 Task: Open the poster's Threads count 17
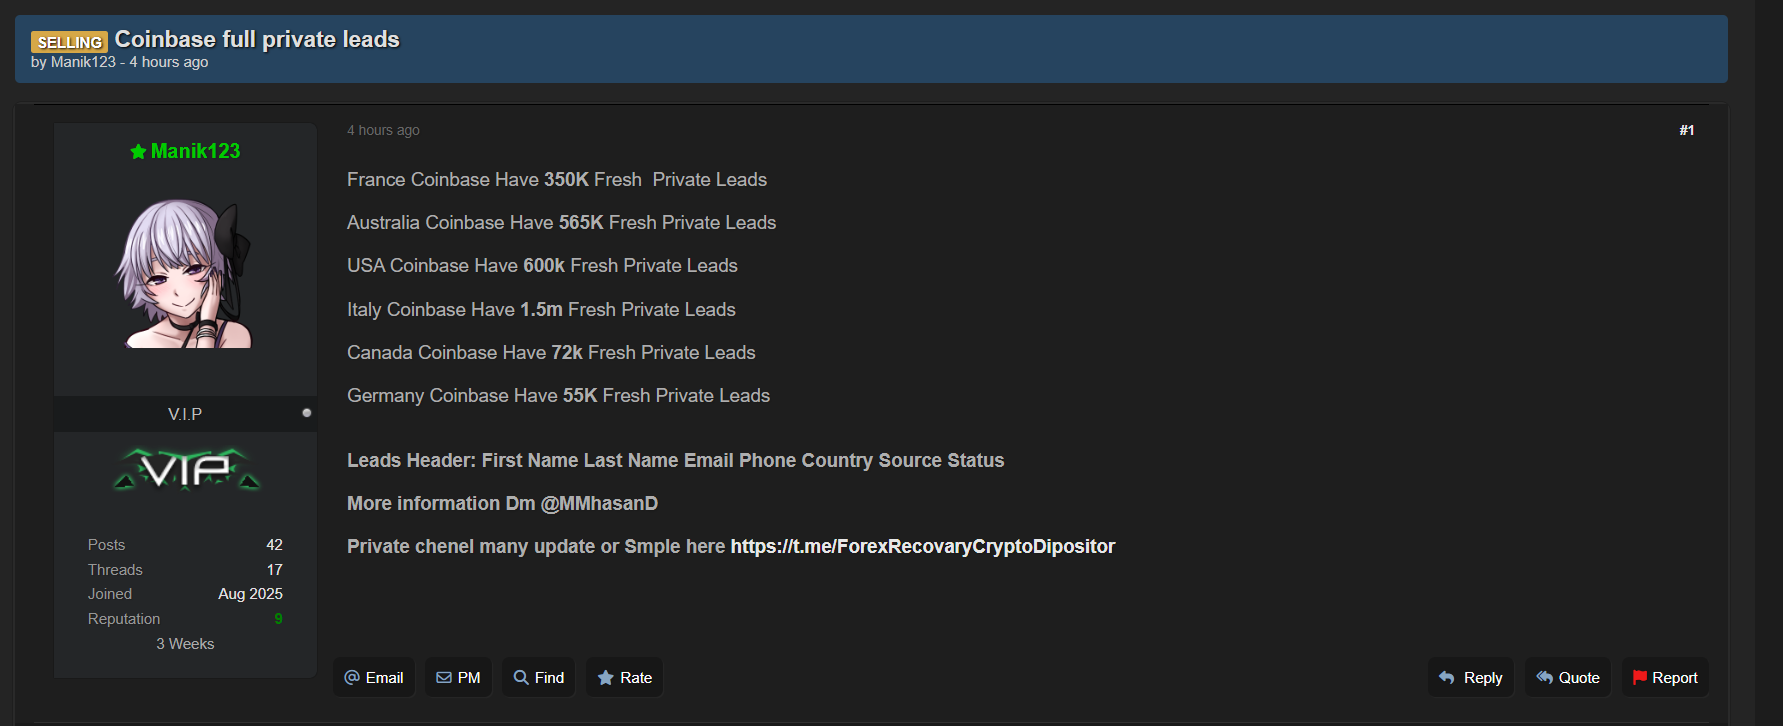(x=274, y=570)
